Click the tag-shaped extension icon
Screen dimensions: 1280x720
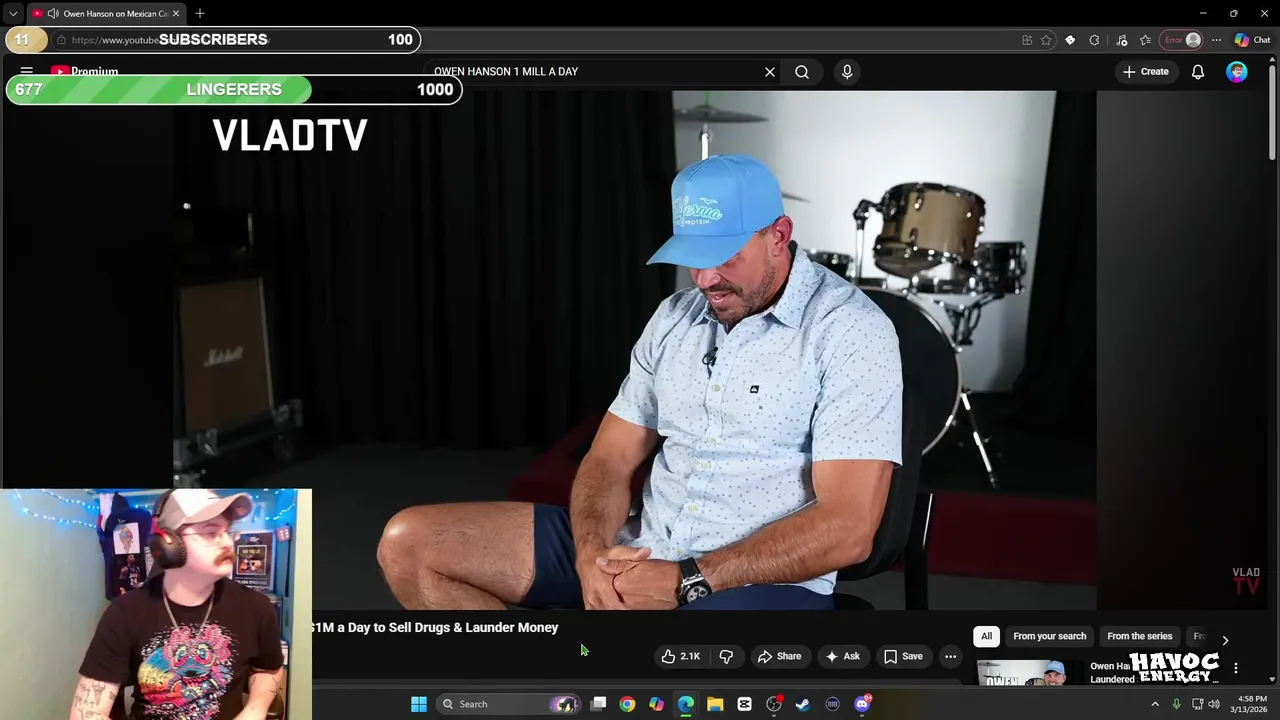[x=1070, y=40]
